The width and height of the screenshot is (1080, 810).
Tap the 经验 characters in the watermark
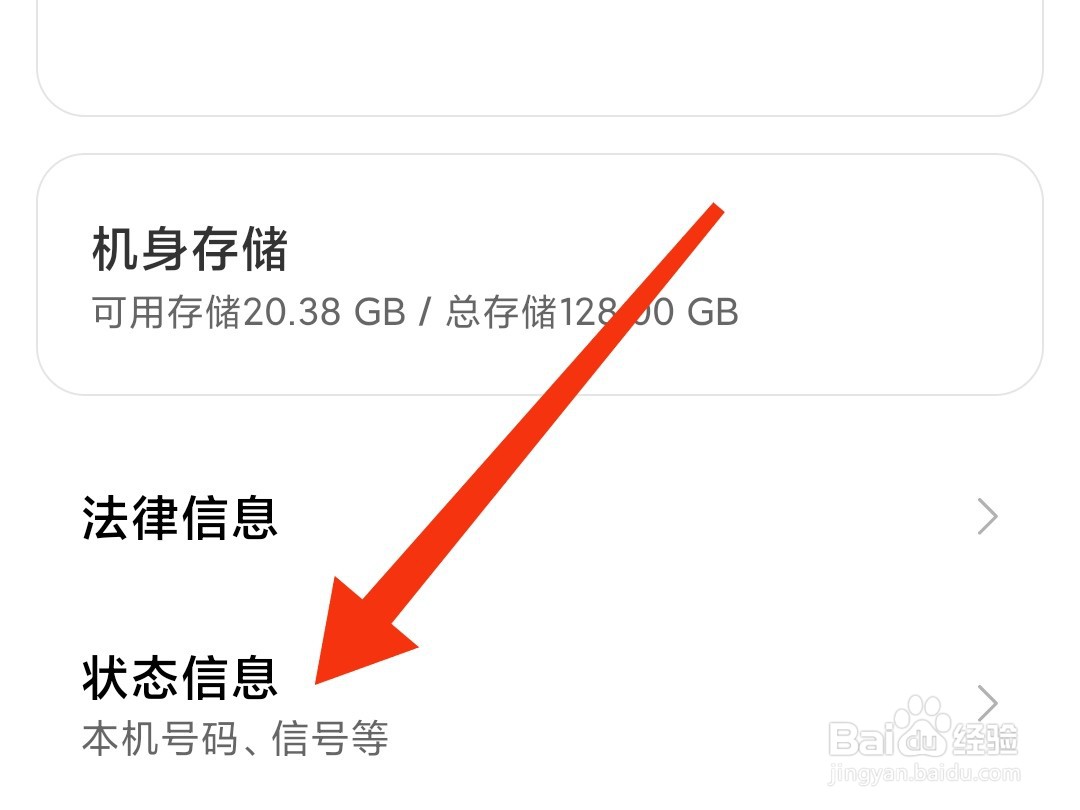tap(984, 738)
